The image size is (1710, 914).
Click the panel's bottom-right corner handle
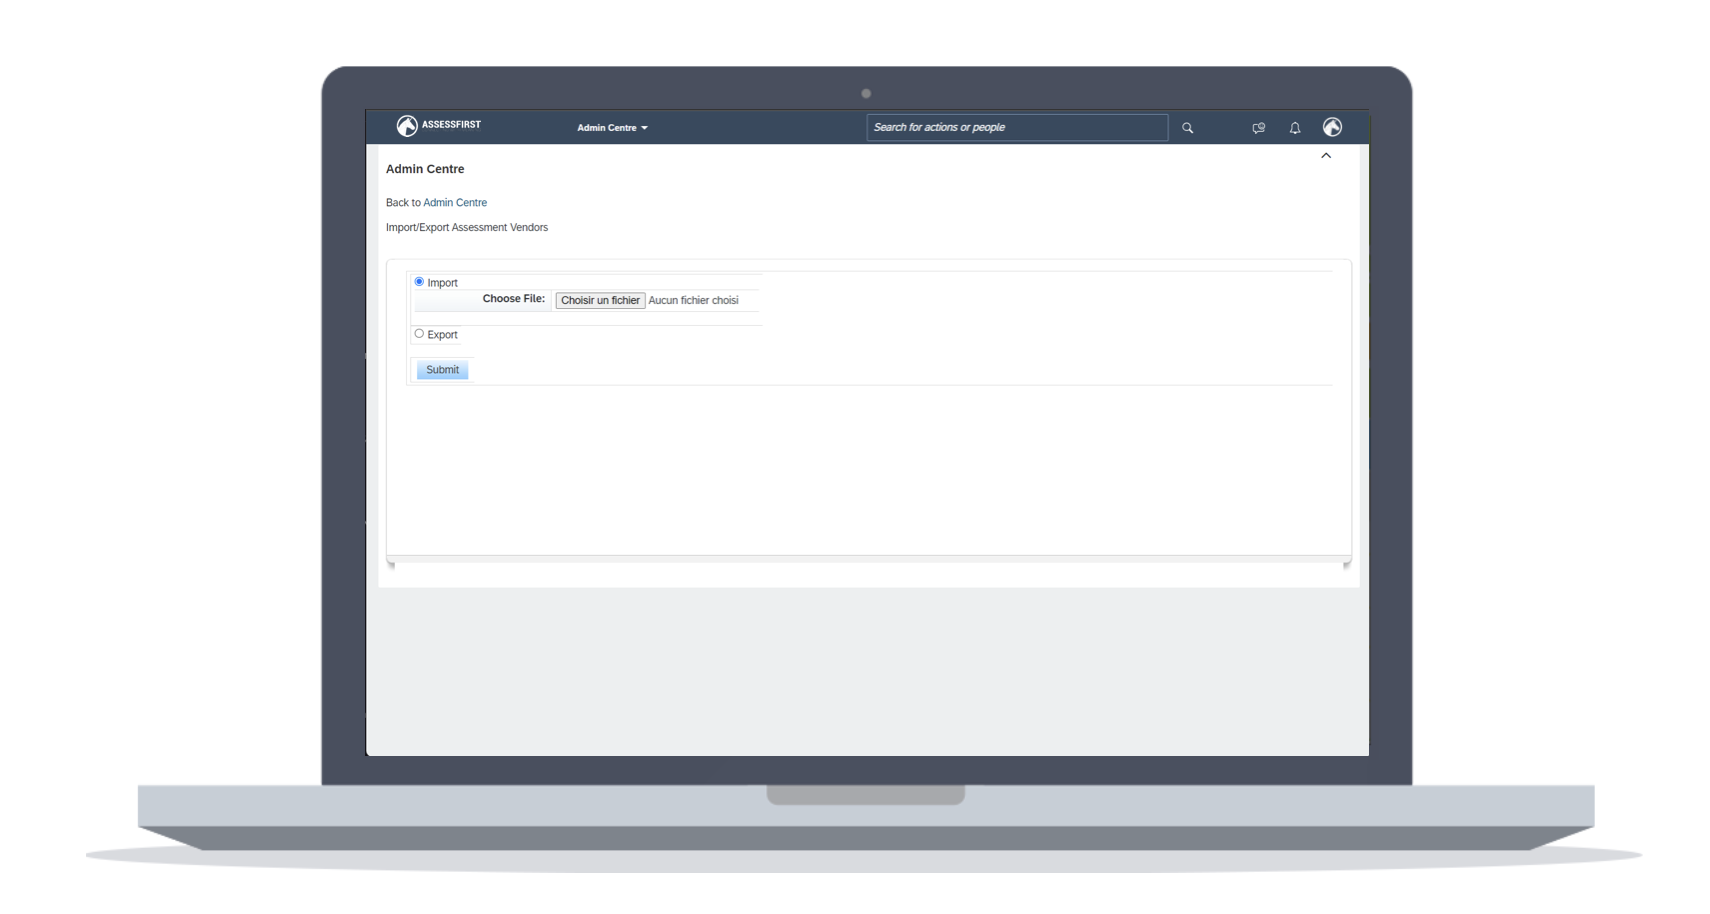1346,565
